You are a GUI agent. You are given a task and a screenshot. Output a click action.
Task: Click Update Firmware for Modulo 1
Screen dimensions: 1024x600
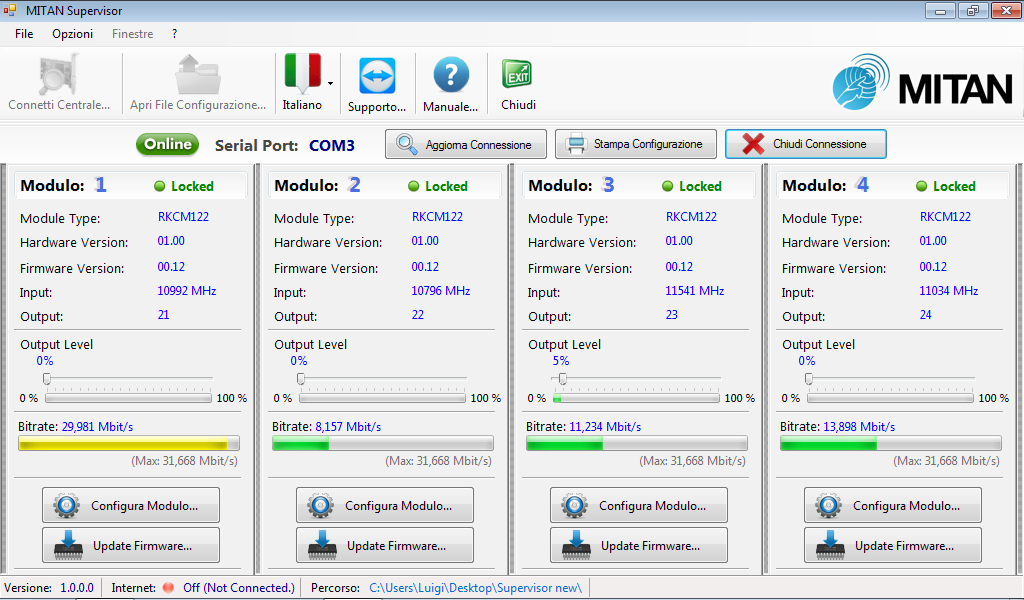[131, 545]
